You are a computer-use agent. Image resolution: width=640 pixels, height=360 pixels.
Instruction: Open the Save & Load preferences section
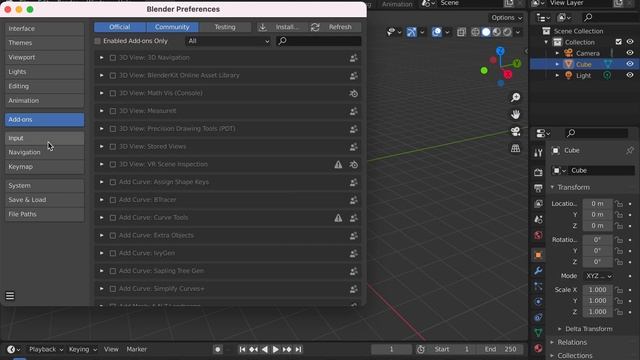(x=44, y=200)
